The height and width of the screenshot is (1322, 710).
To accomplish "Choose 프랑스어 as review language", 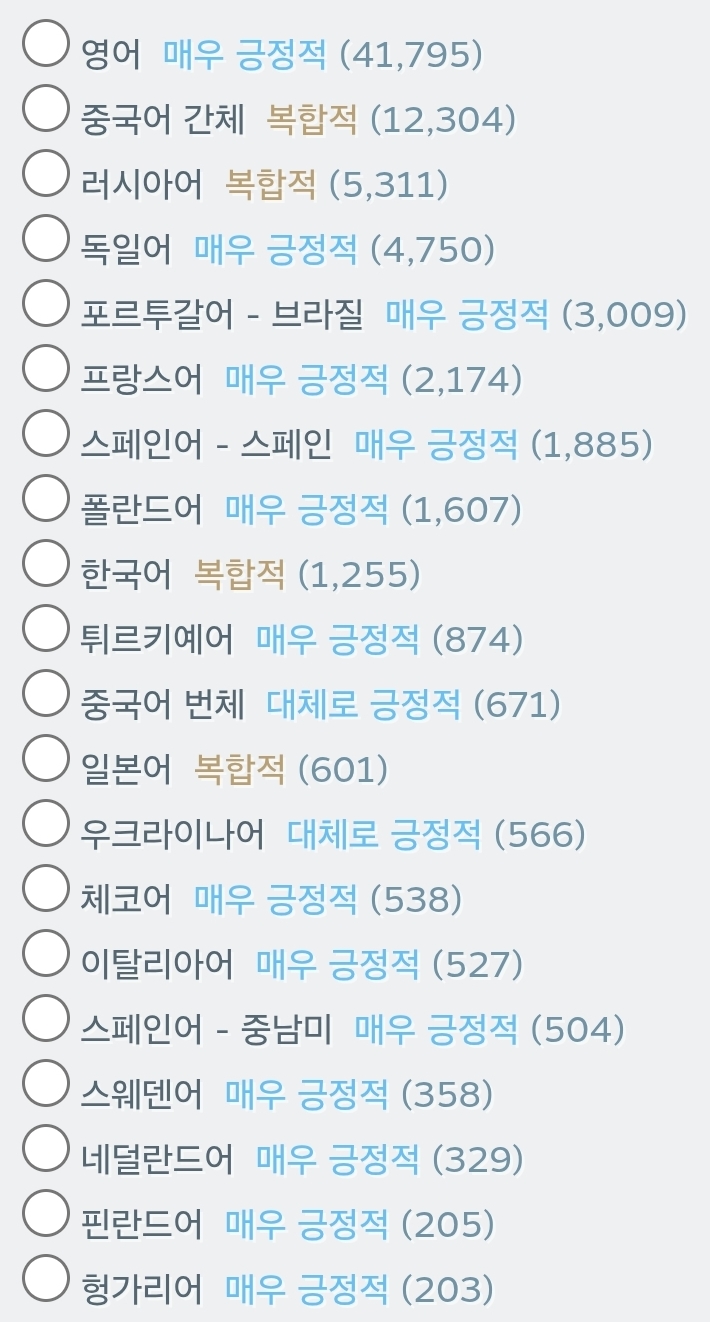I will (45, 368).
